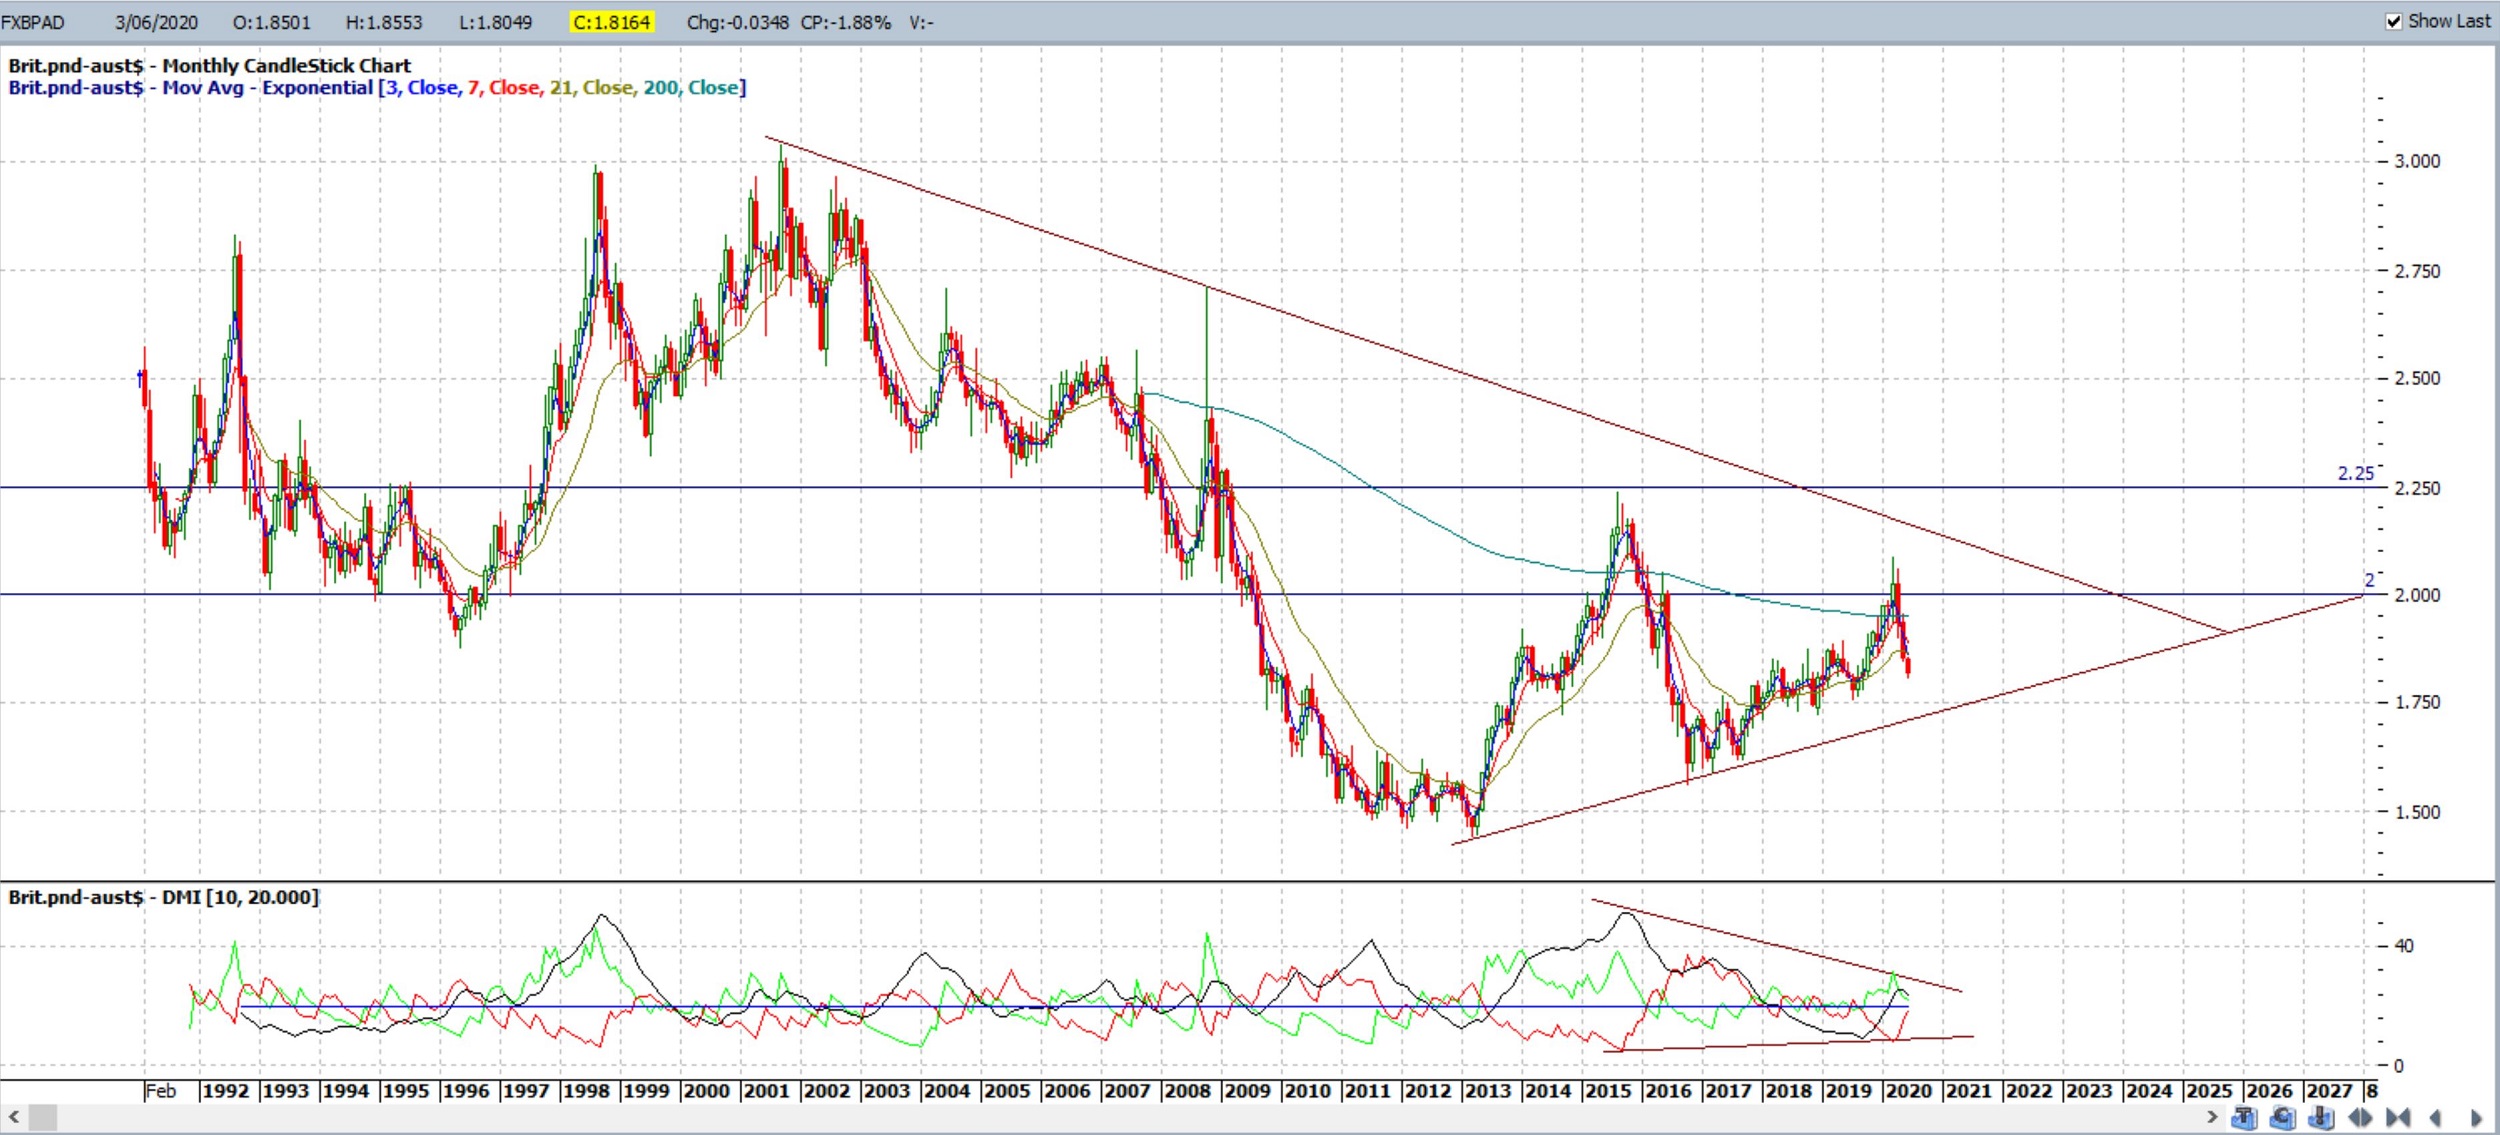
Task: Click the horizontal line label '2' near 2.000
Action: pyautogui.click(x=2369, y=580)
